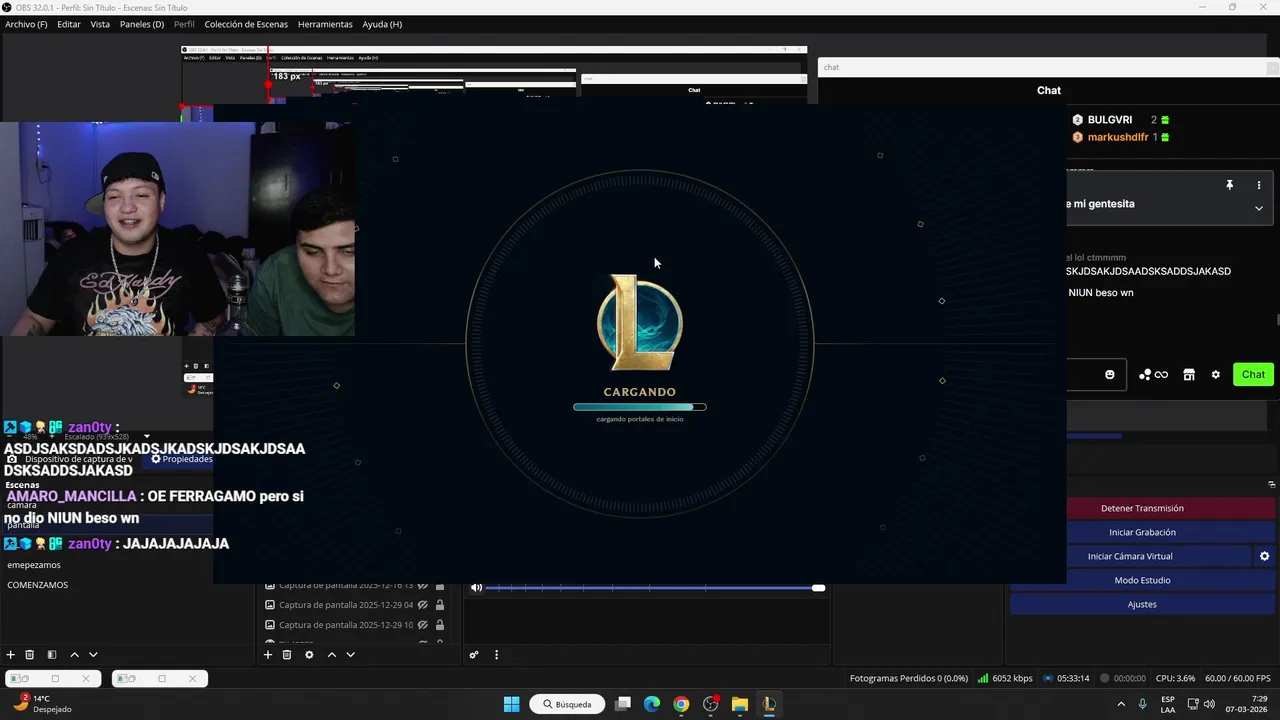Open Paneles (D) menu
The width and height of the screenshot is (1280, 720).
[x=142, y=24]
